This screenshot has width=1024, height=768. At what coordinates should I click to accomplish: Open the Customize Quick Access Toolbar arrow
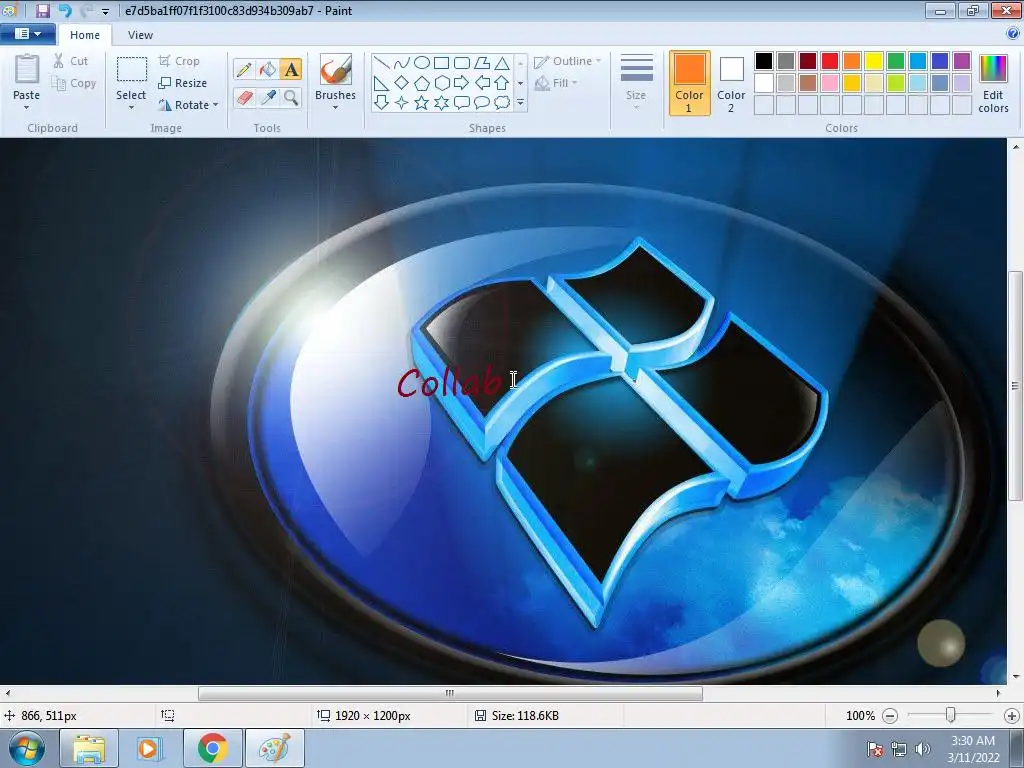tap(105, 11)
